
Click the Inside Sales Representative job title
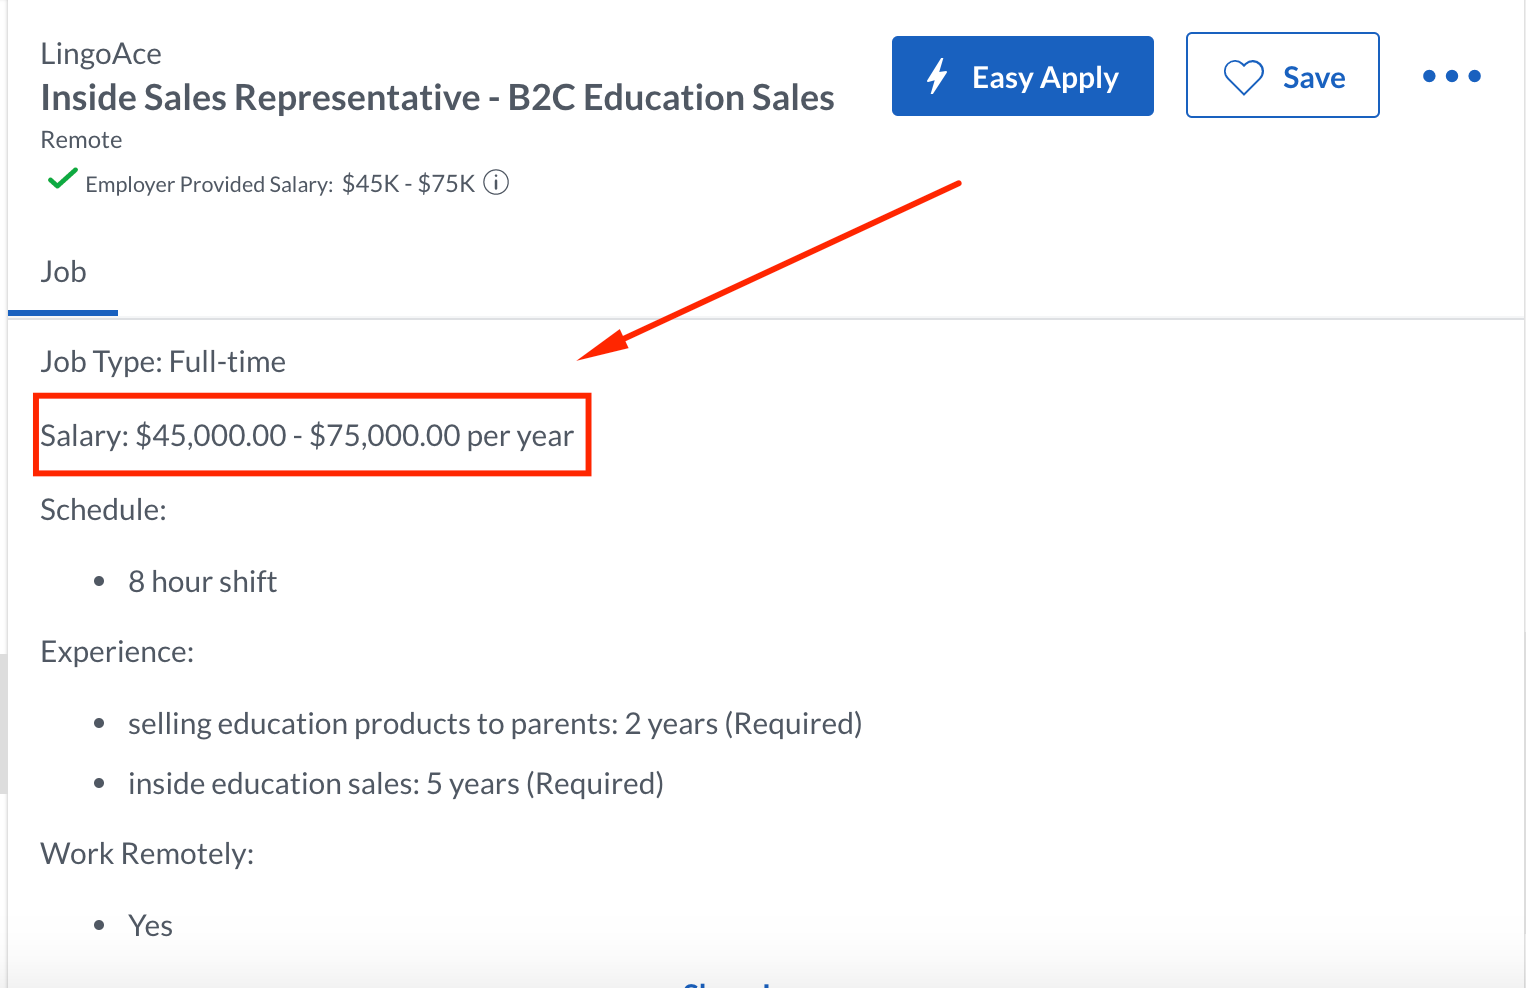pyautogui.click(x=437, y=98)
